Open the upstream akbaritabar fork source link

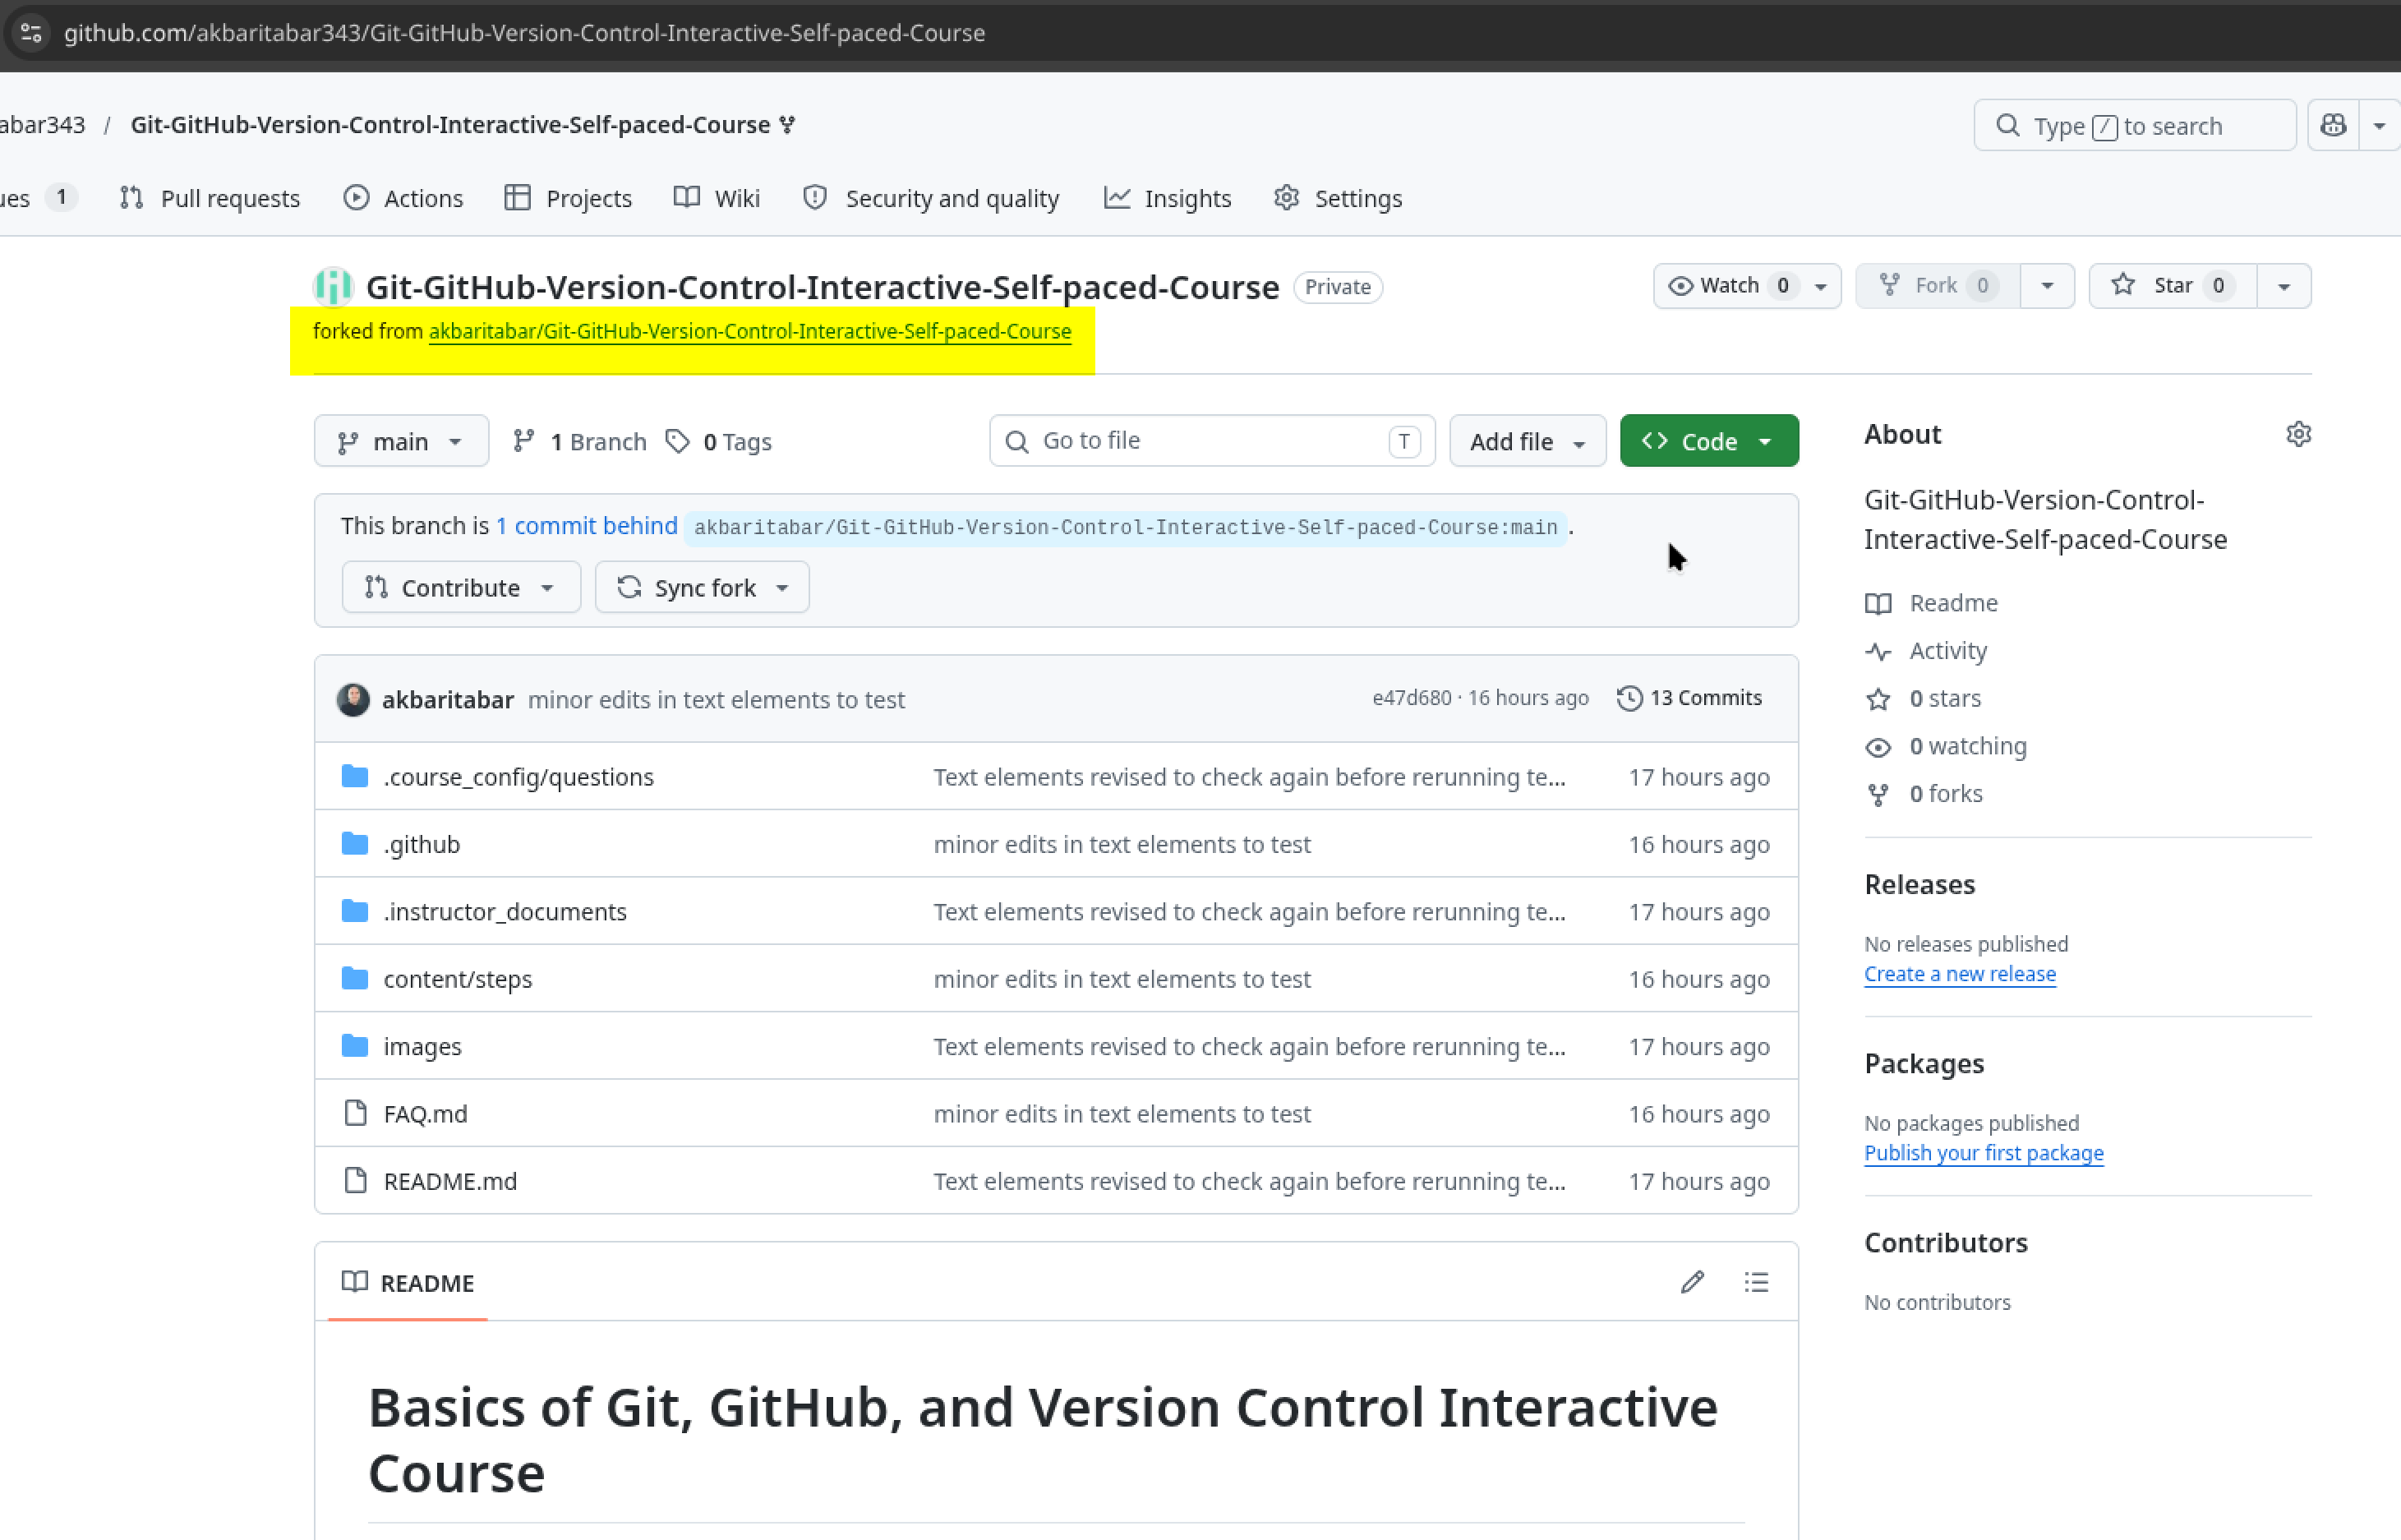(x=750, y=331)
